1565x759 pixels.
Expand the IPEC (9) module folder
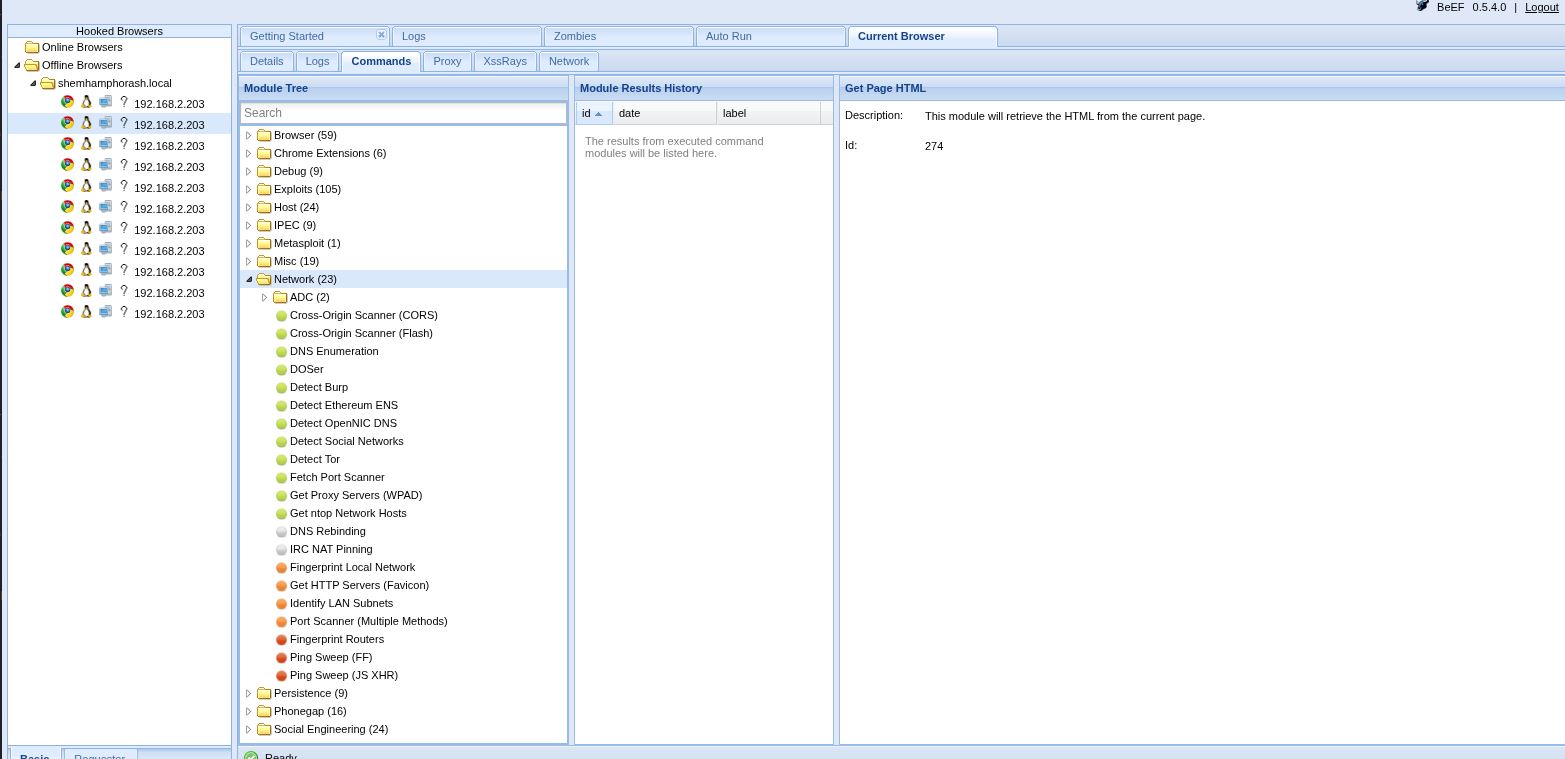249,225
